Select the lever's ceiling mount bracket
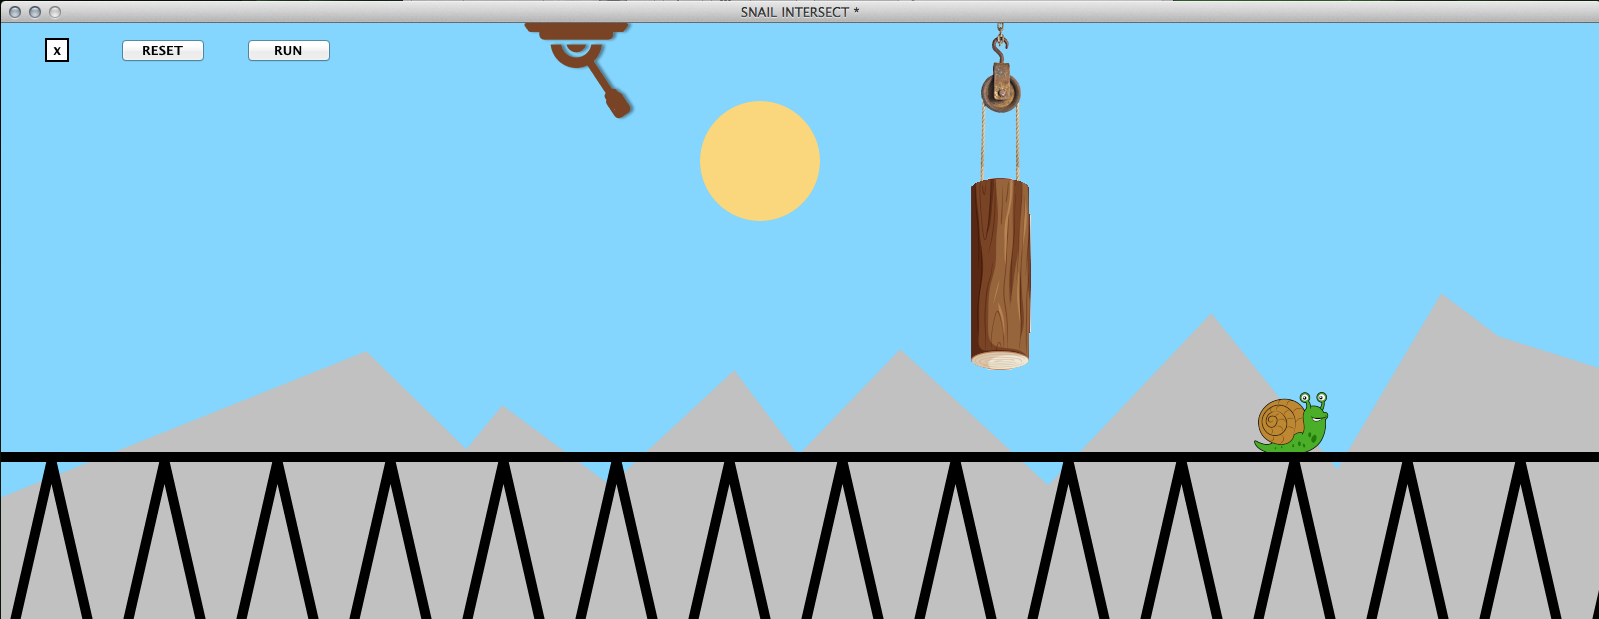1599x619 pixels. click(577, 31)
